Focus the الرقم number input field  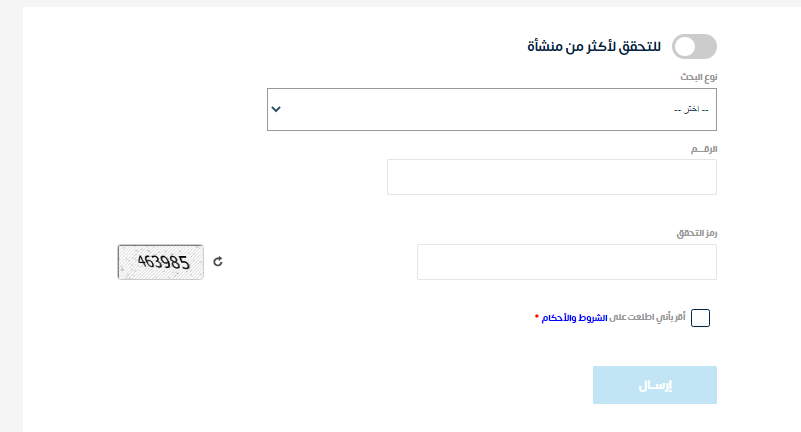(x=552, y=177)
